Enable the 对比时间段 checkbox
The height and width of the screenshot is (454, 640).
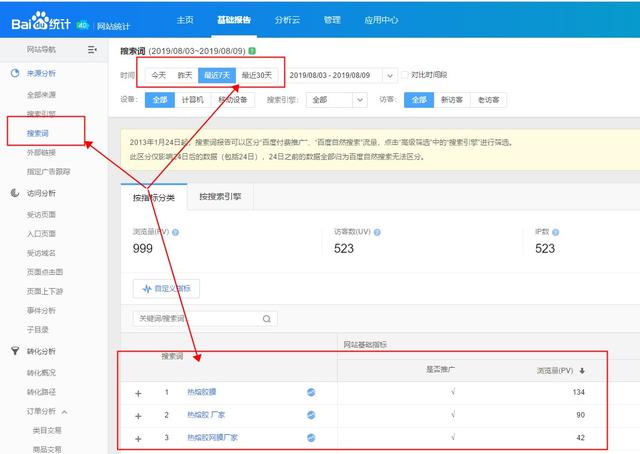click(404, 75)
